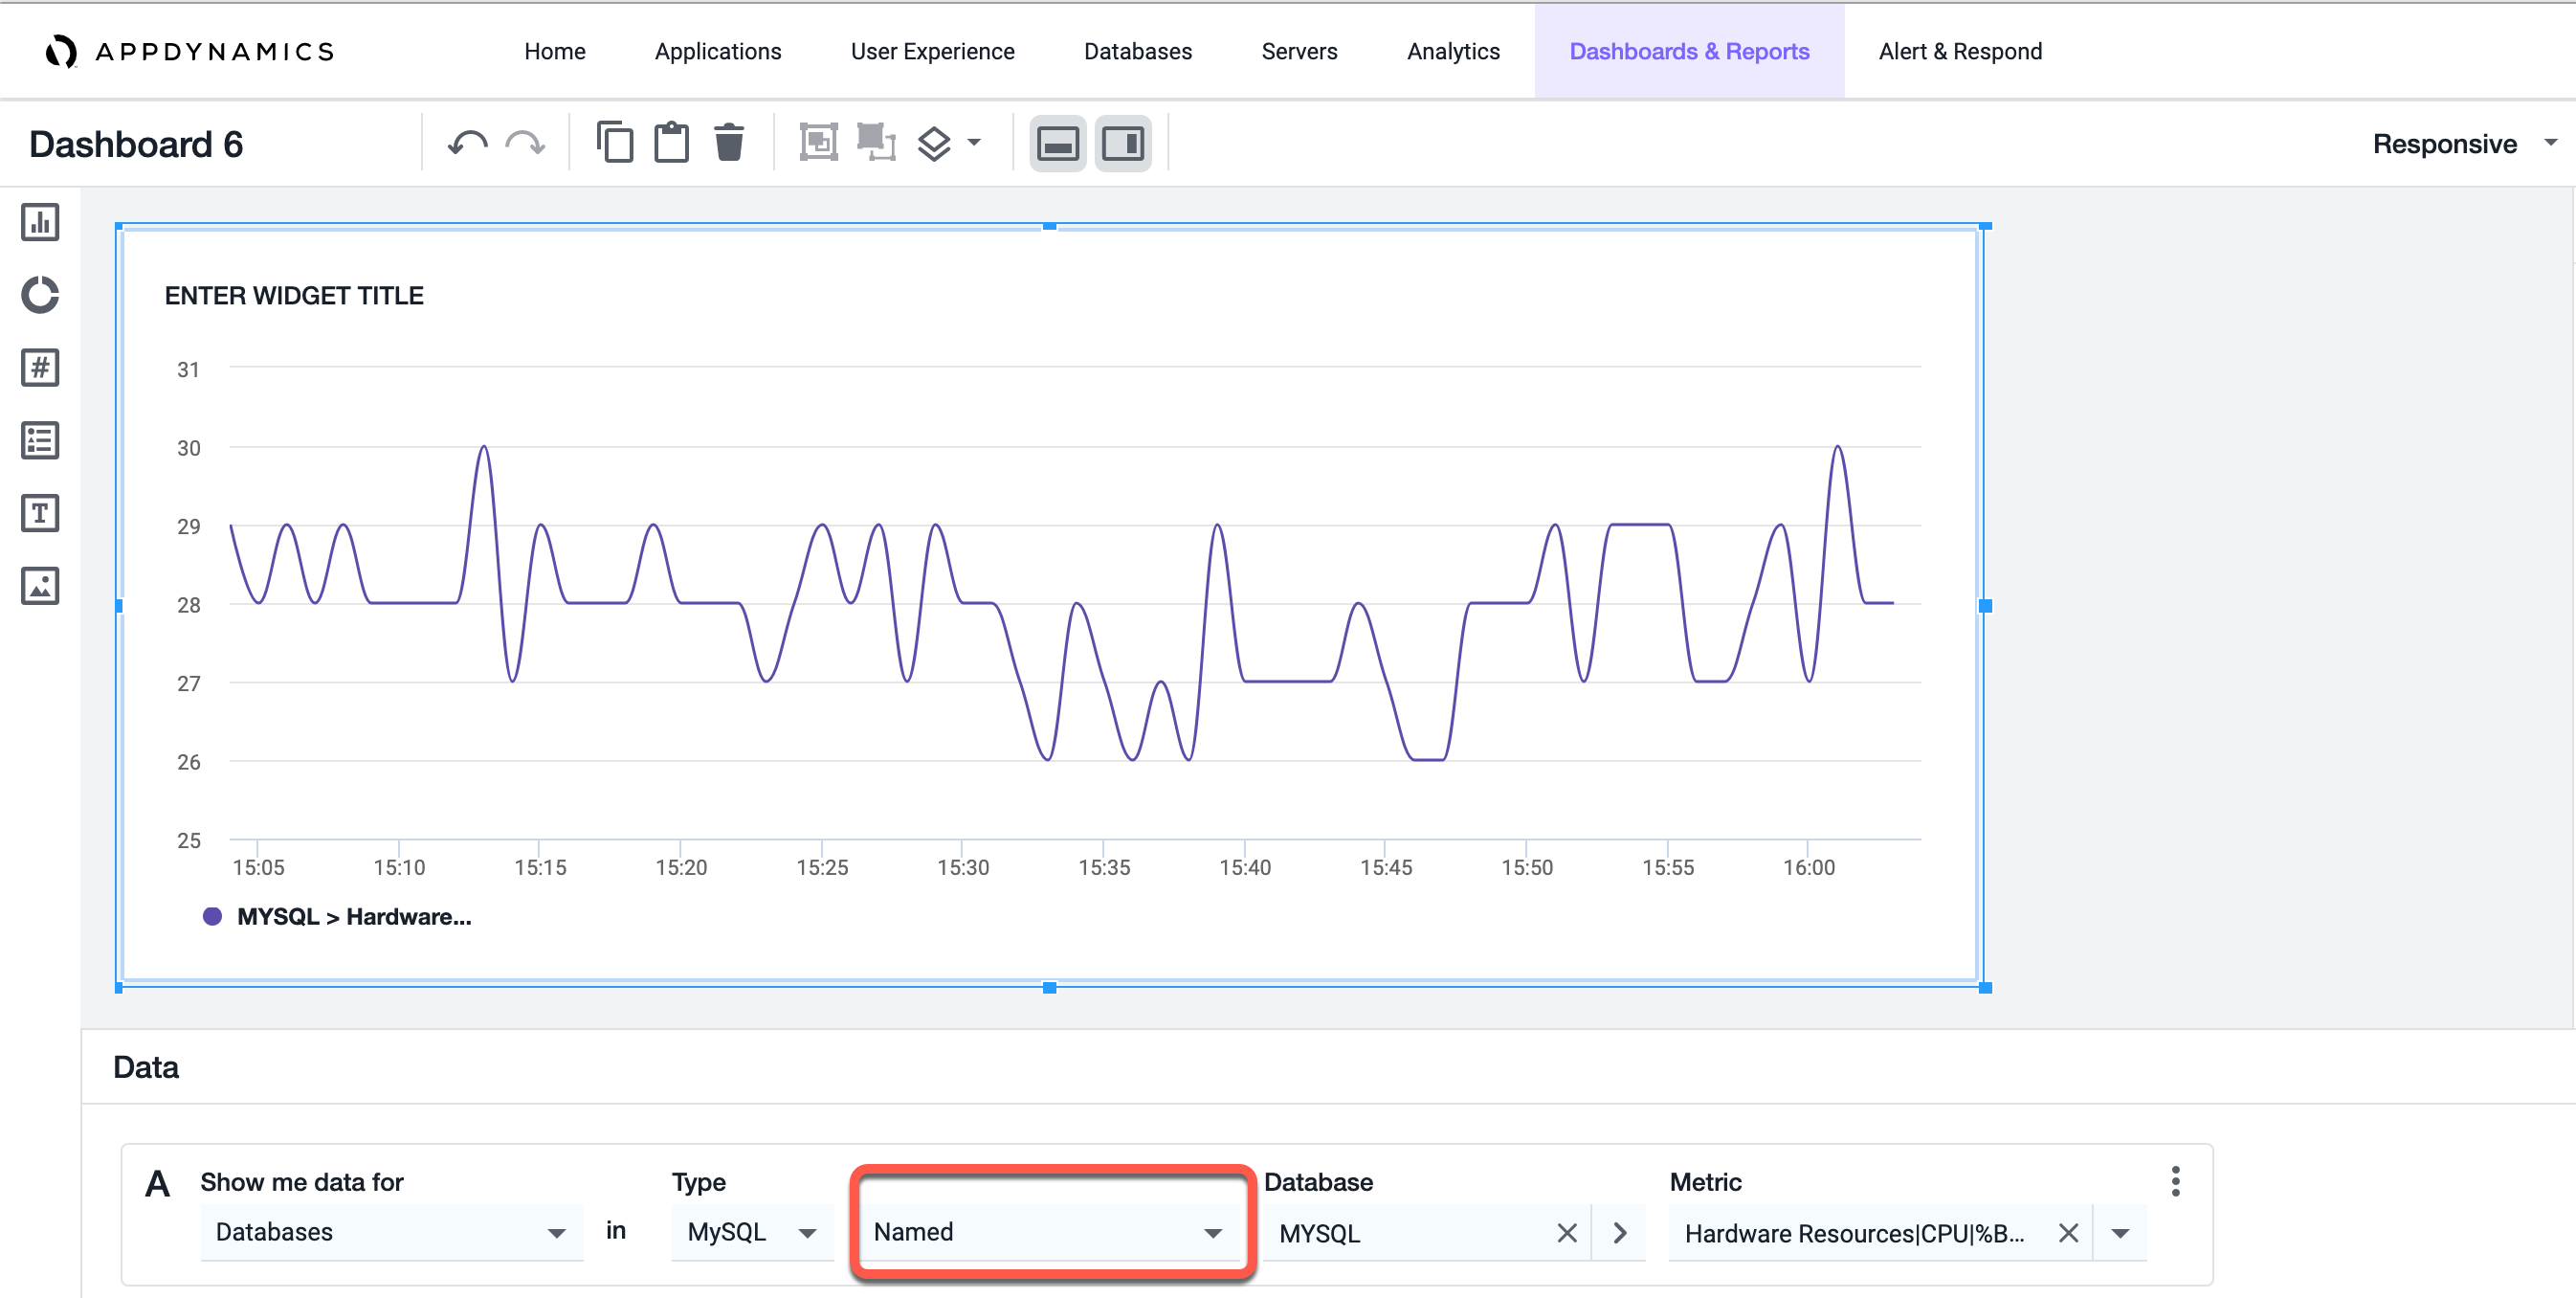Copy the selected widget
This screenshot has height=1298, width=2576.
coord(614,142)
